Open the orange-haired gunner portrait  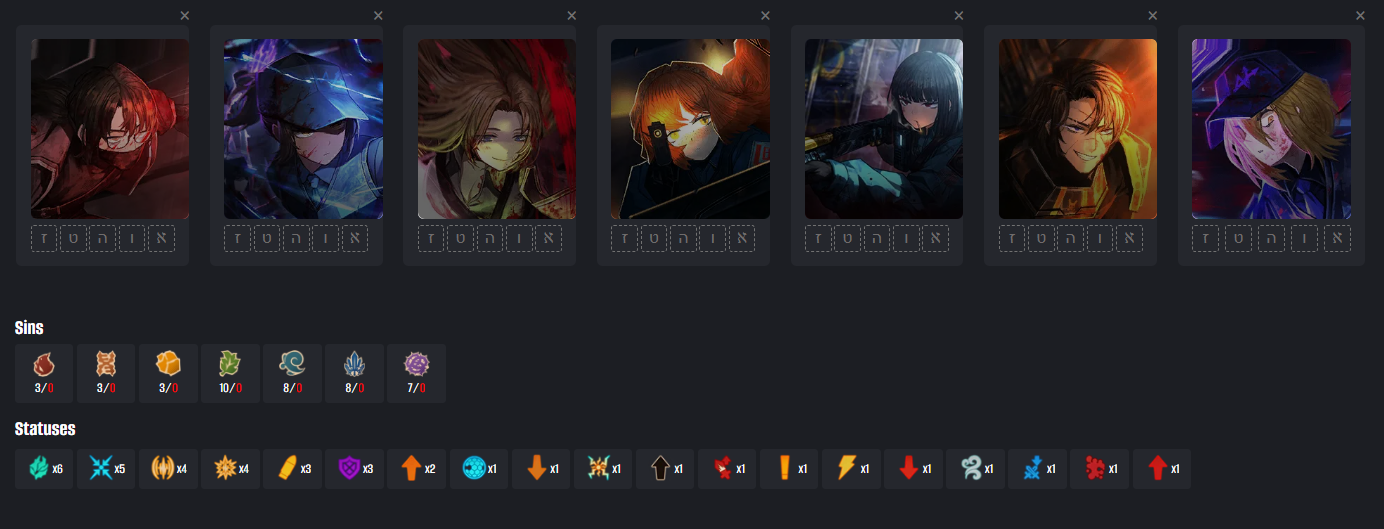[x=690, y=129]
